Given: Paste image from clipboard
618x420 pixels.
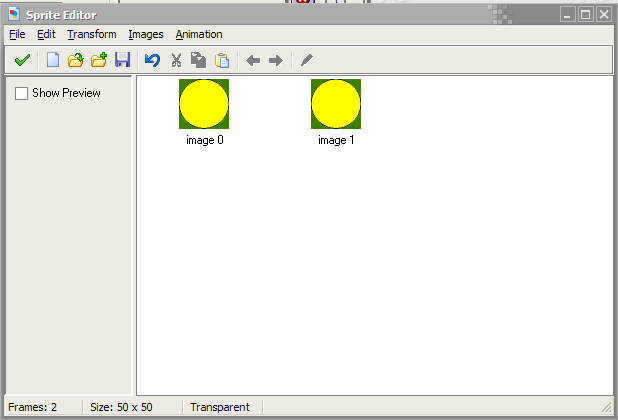Looking at the screenshot, I should (x=222, y=60).
